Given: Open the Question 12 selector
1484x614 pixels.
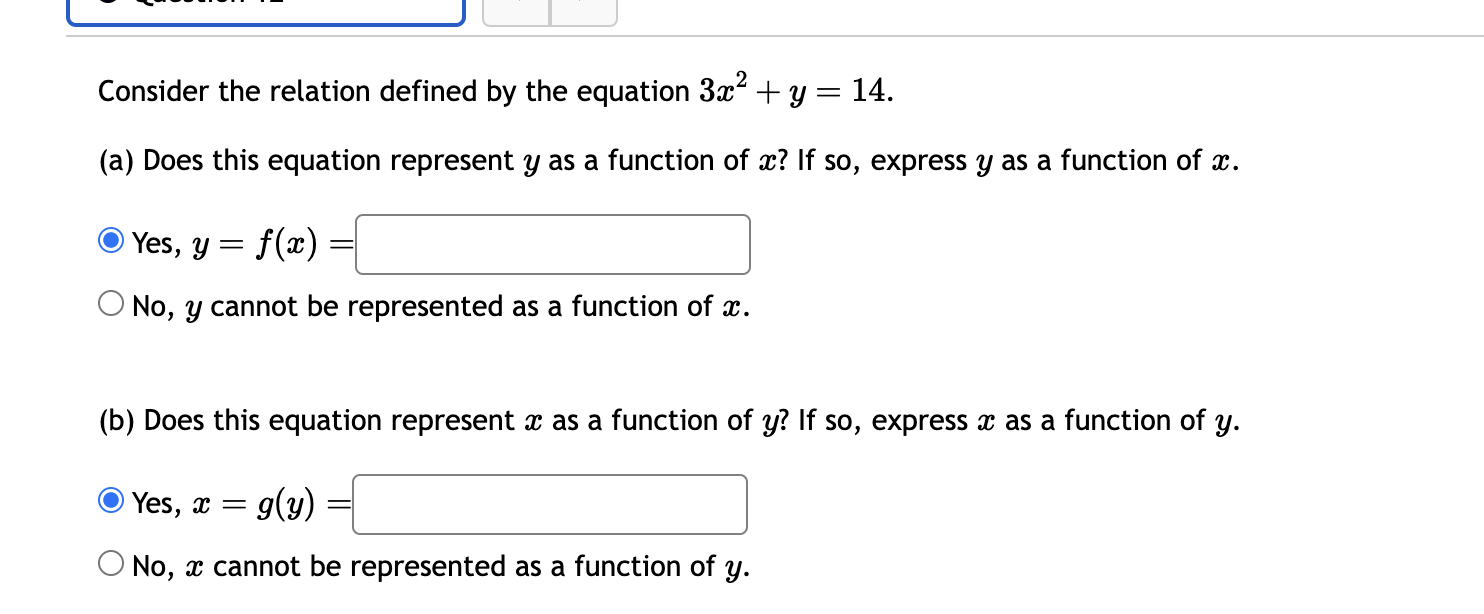Looking at the screenshot, I should 265,8.
